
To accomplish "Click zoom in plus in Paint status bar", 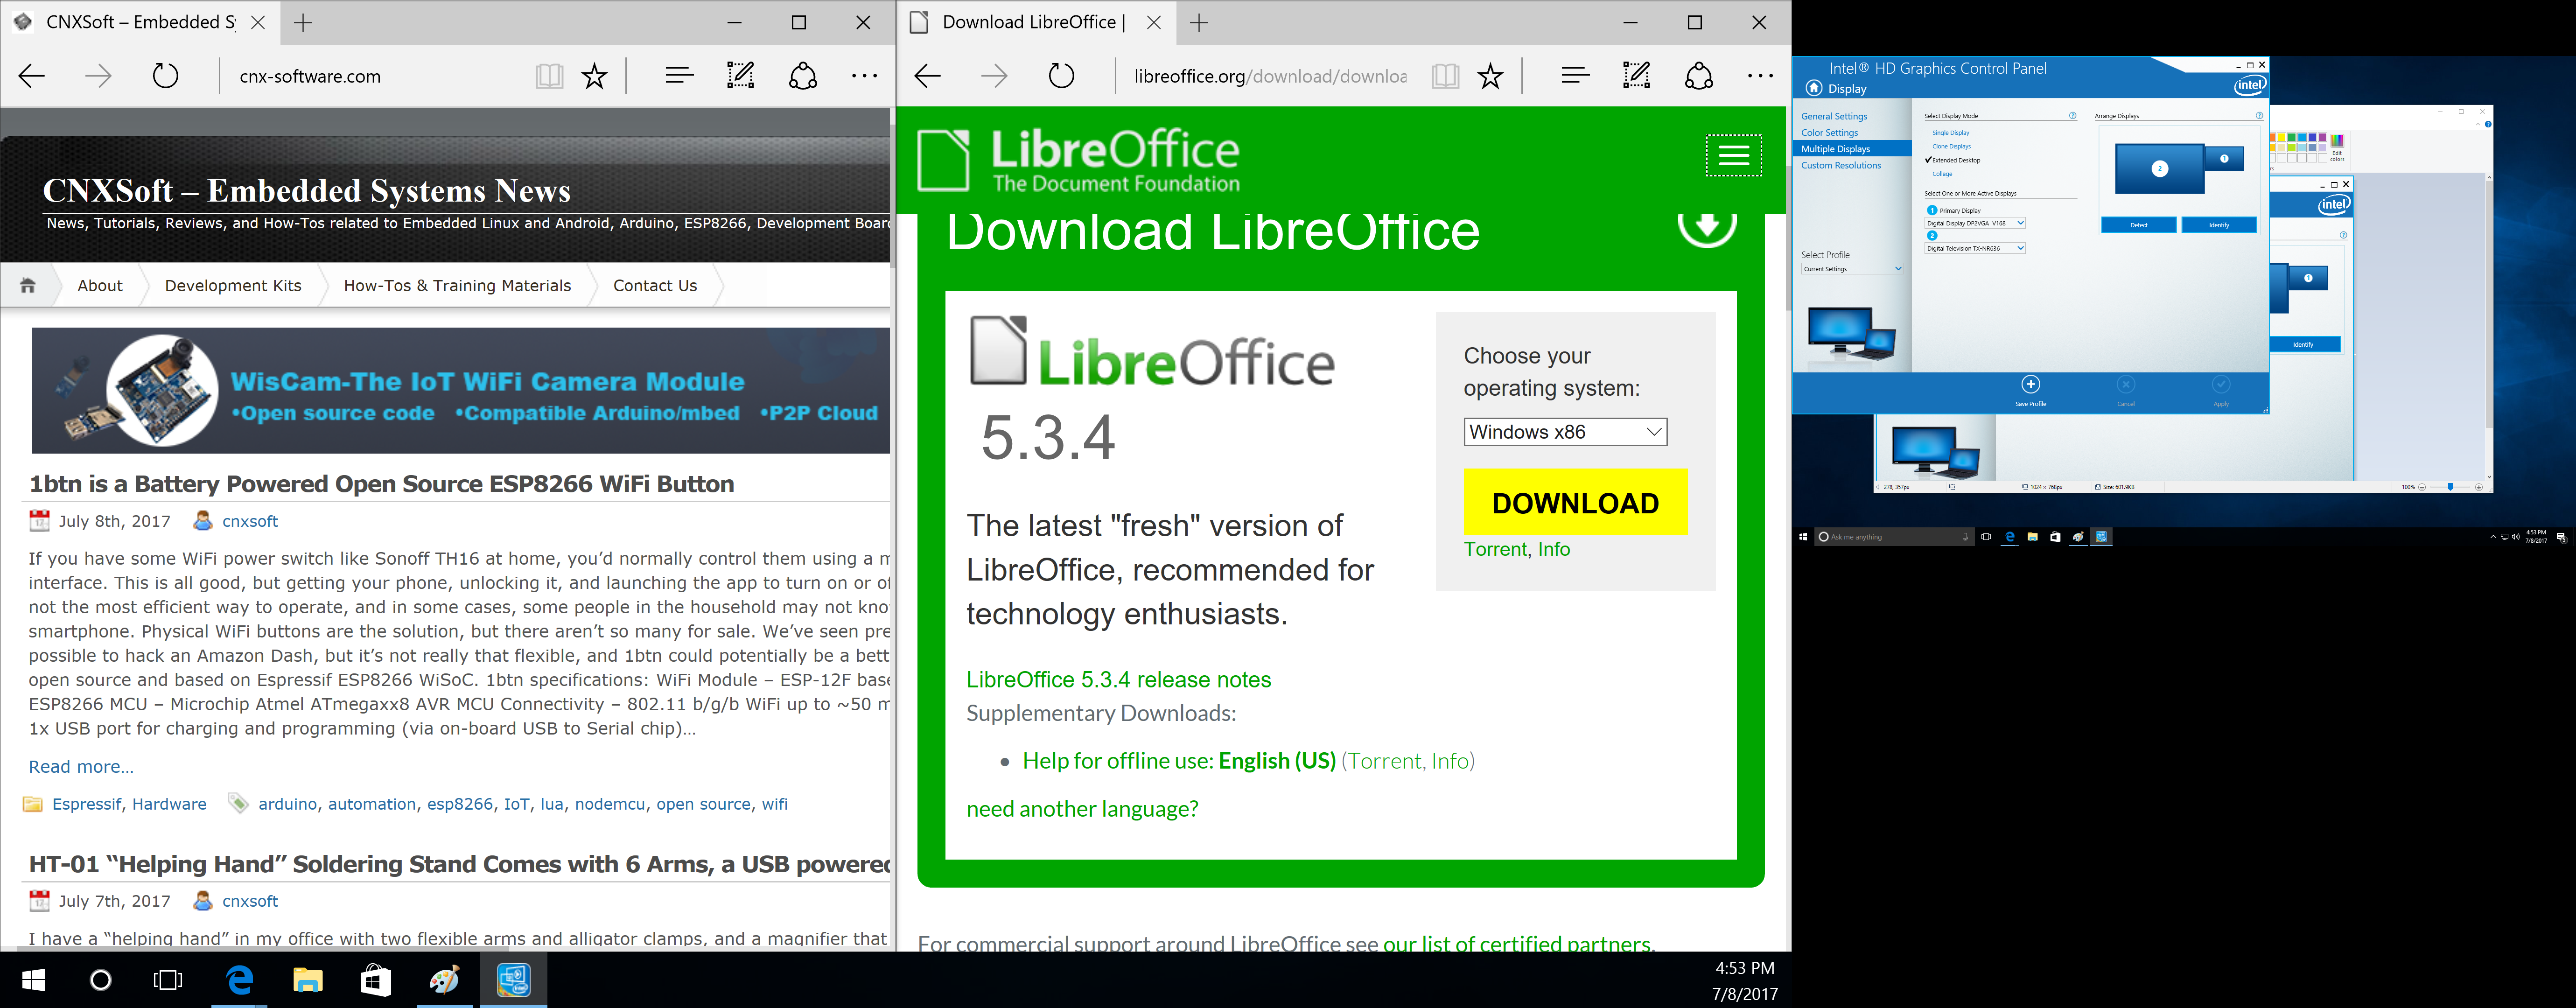I will tap(2479, 487).
